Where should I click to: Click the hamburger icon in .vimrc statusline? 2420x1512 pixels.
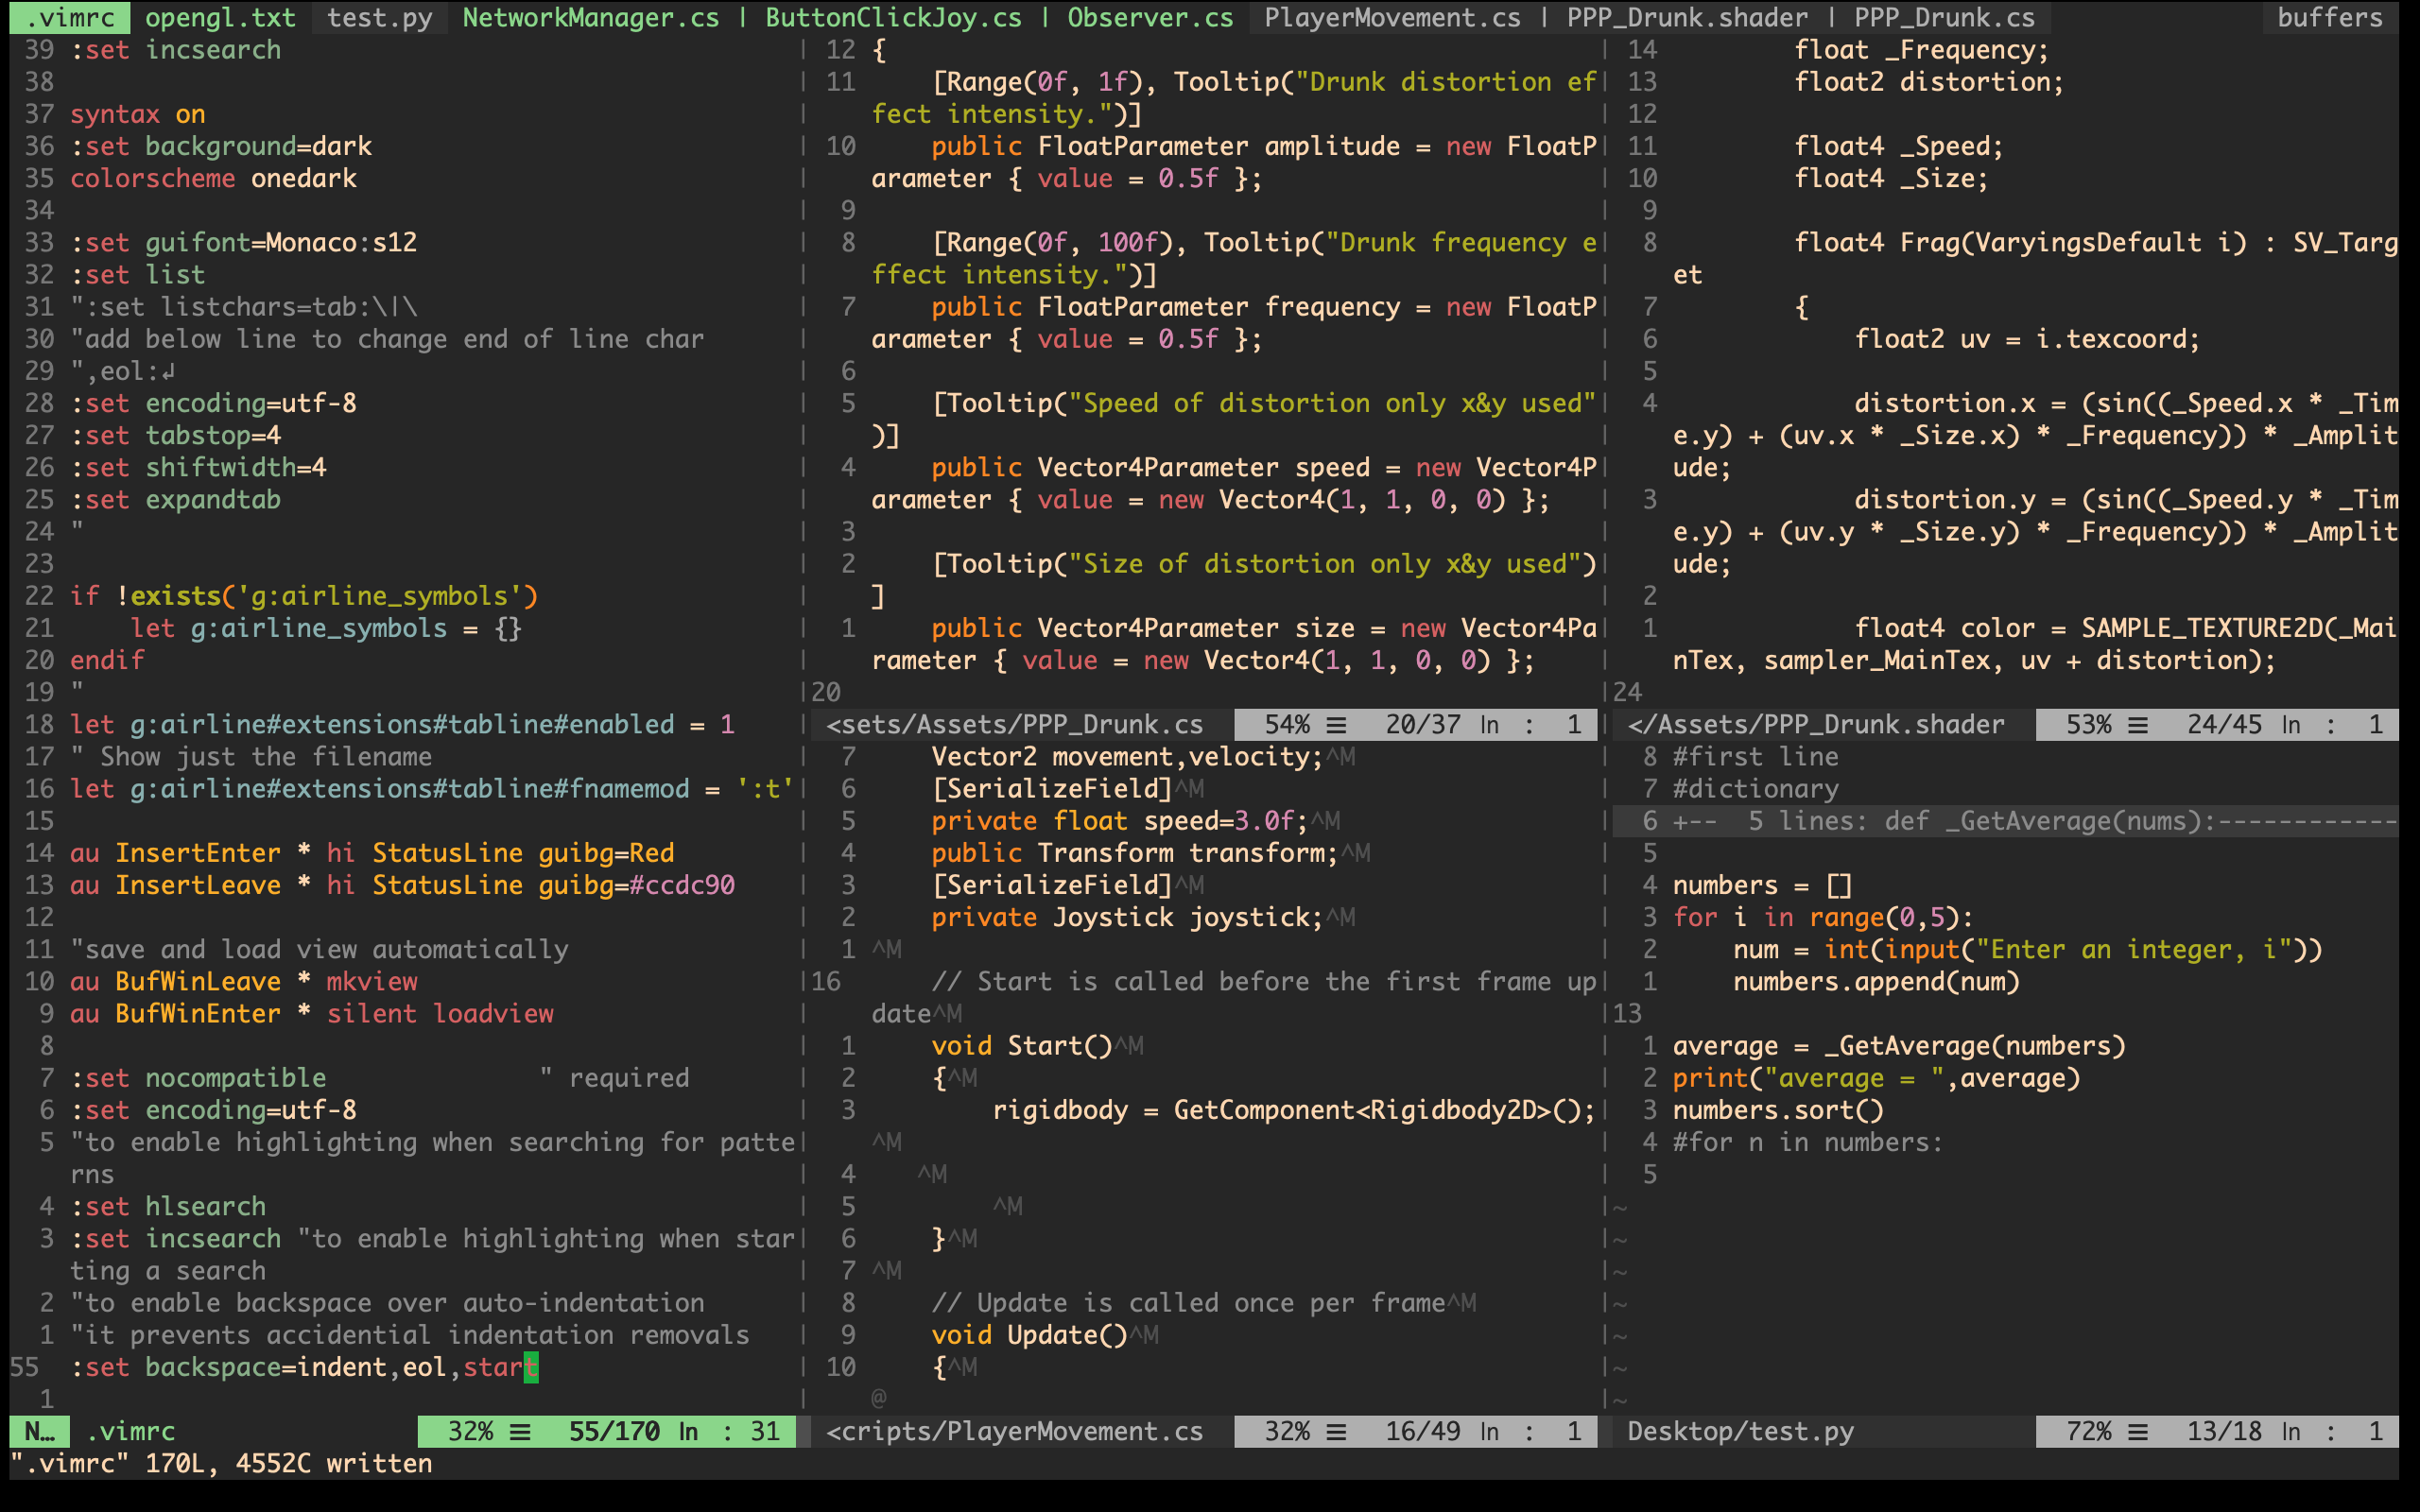[x=520, y=1431]
